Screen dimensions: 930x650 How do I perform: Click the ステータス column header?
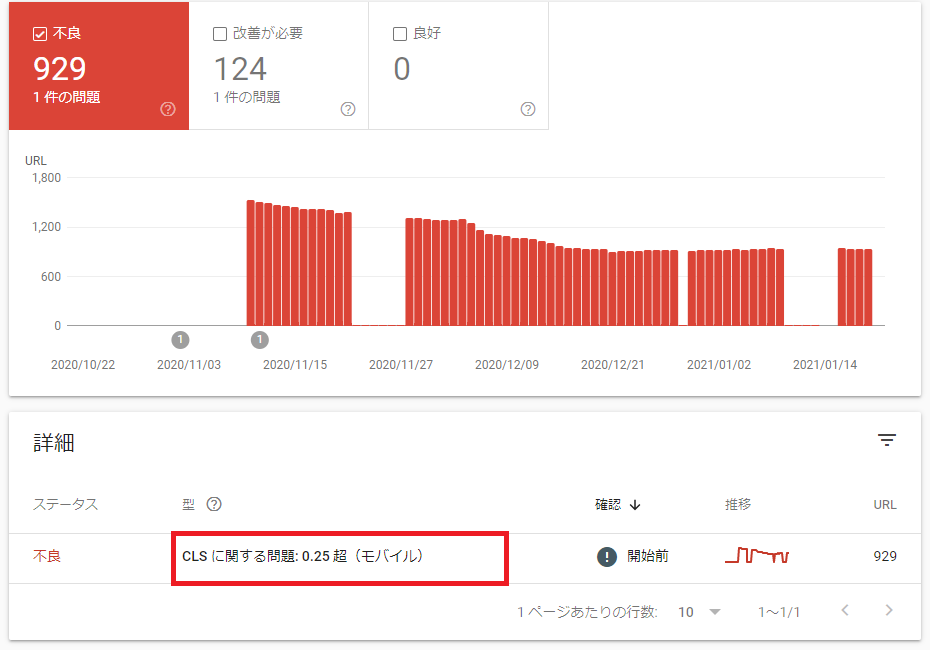click(65, 505)
